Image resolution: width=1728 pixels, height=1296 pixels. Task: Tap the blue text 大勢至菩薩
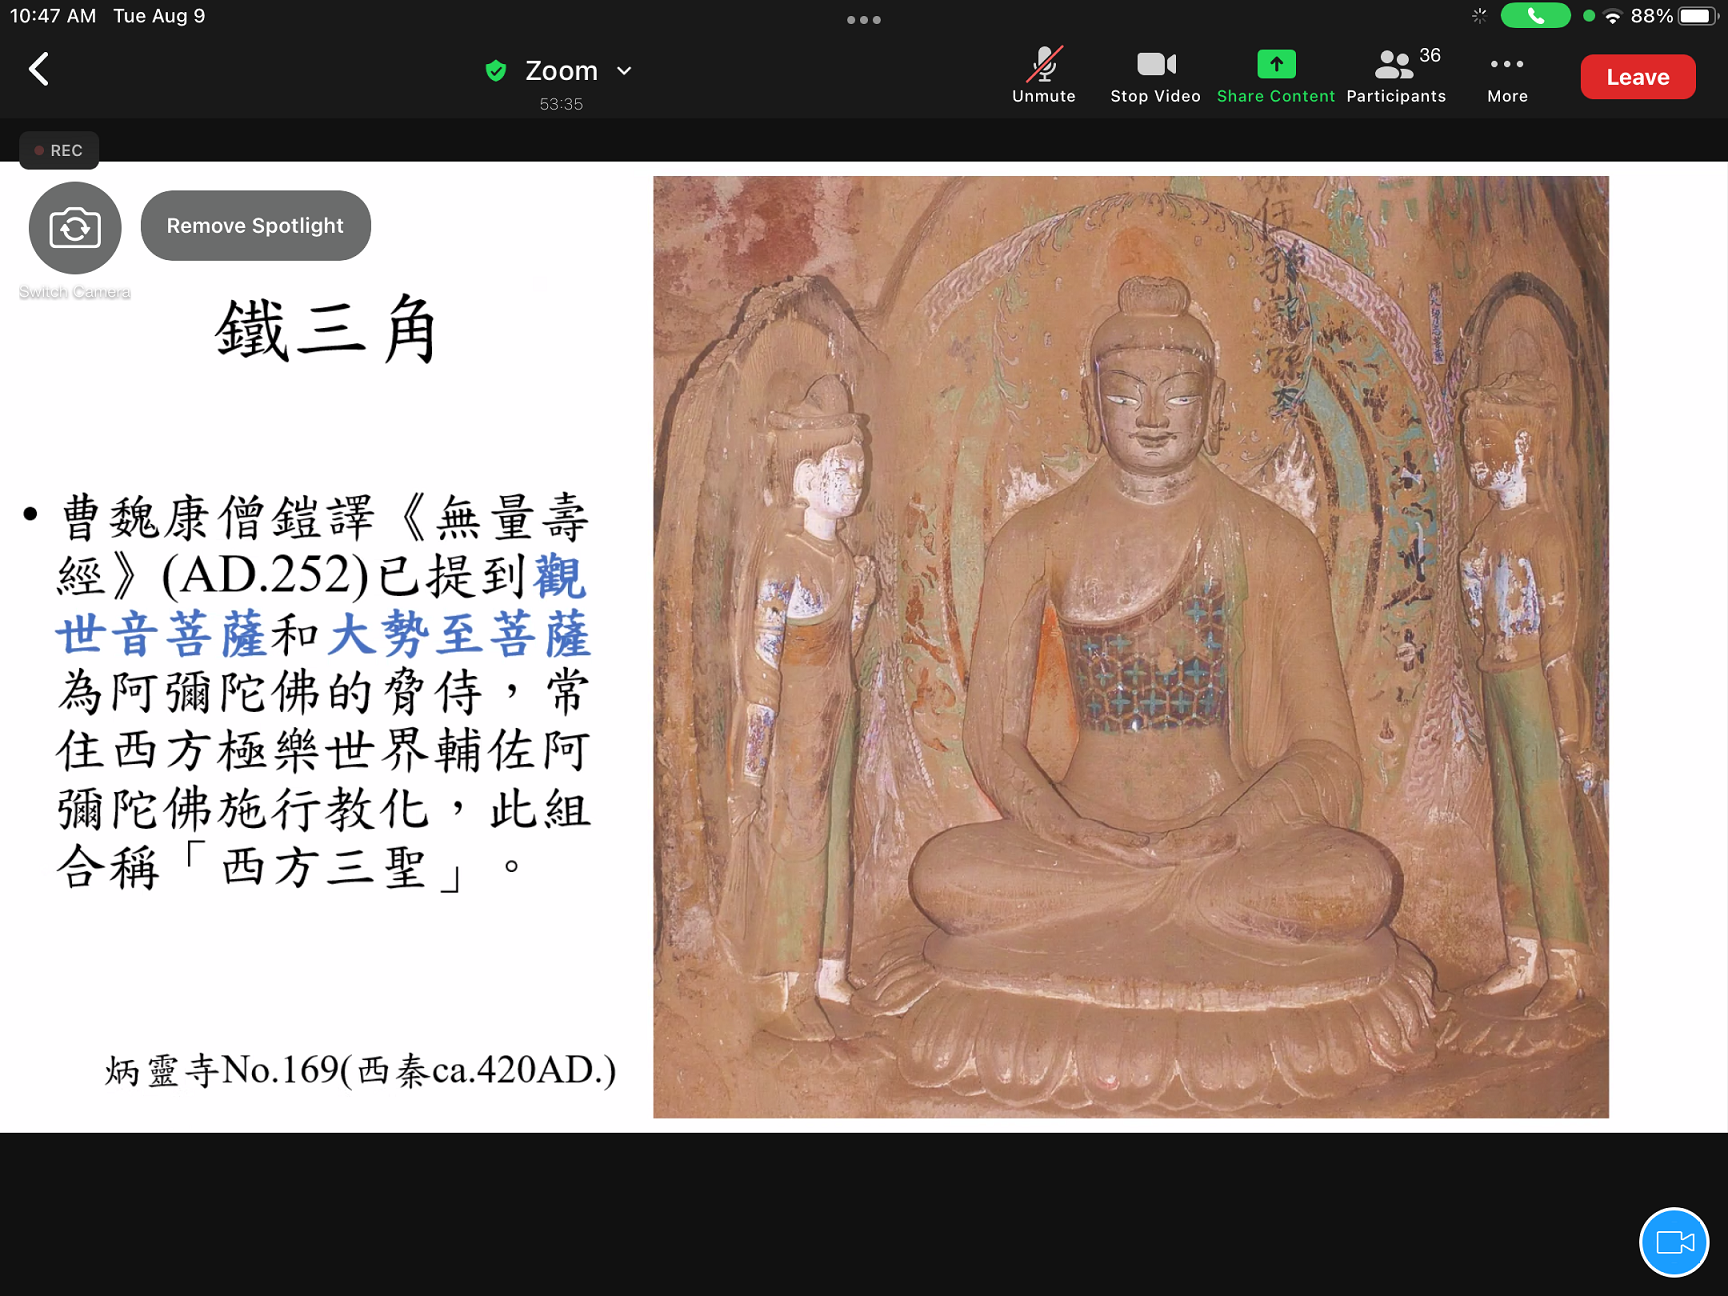461,635
